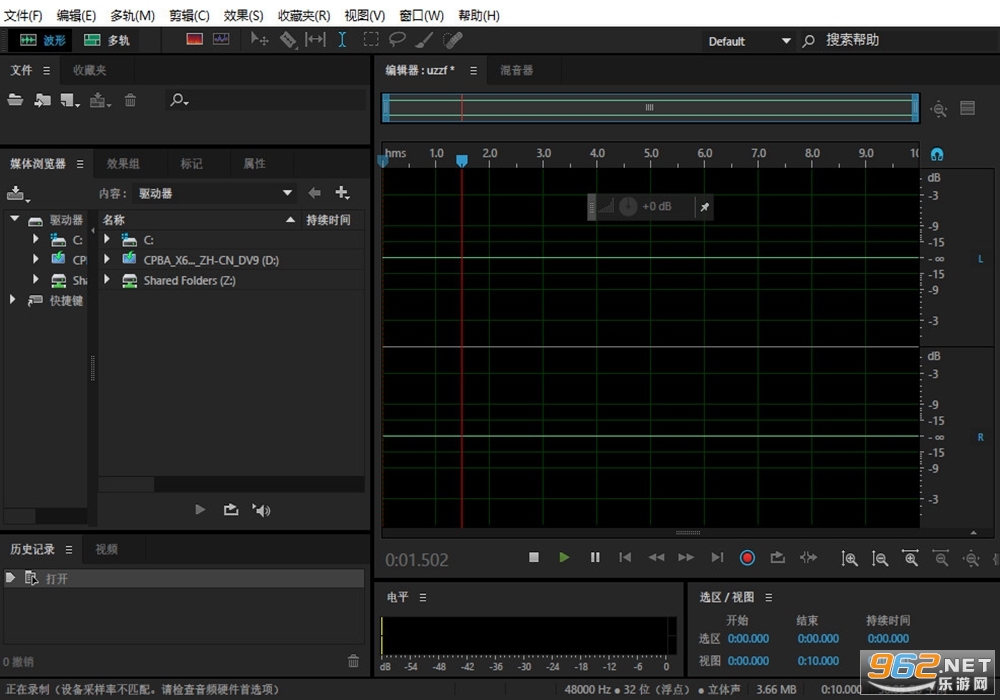Click the media browser preview play button
This screenshot has width=1000, height=700.
(200, 509)
